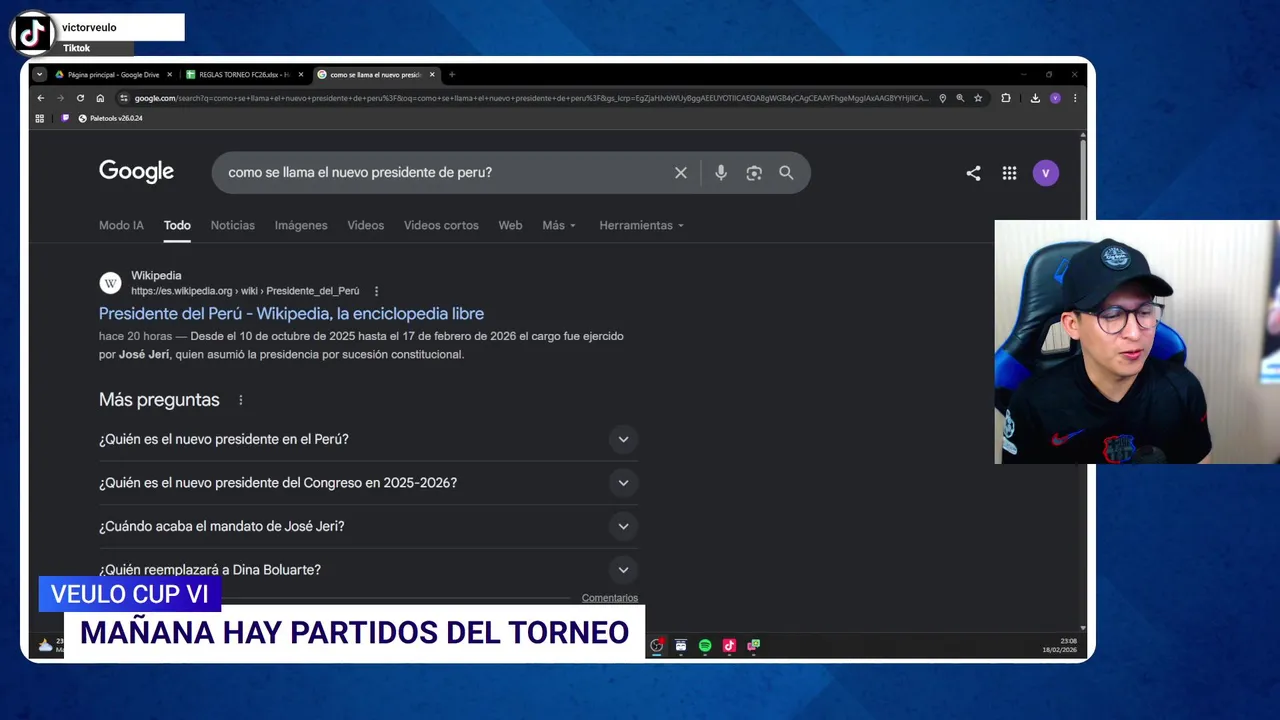The height and width of the screenshot is (720, 1280).
Task: Open the bookmarks bar apps shortcut
Action: point(40,118)
